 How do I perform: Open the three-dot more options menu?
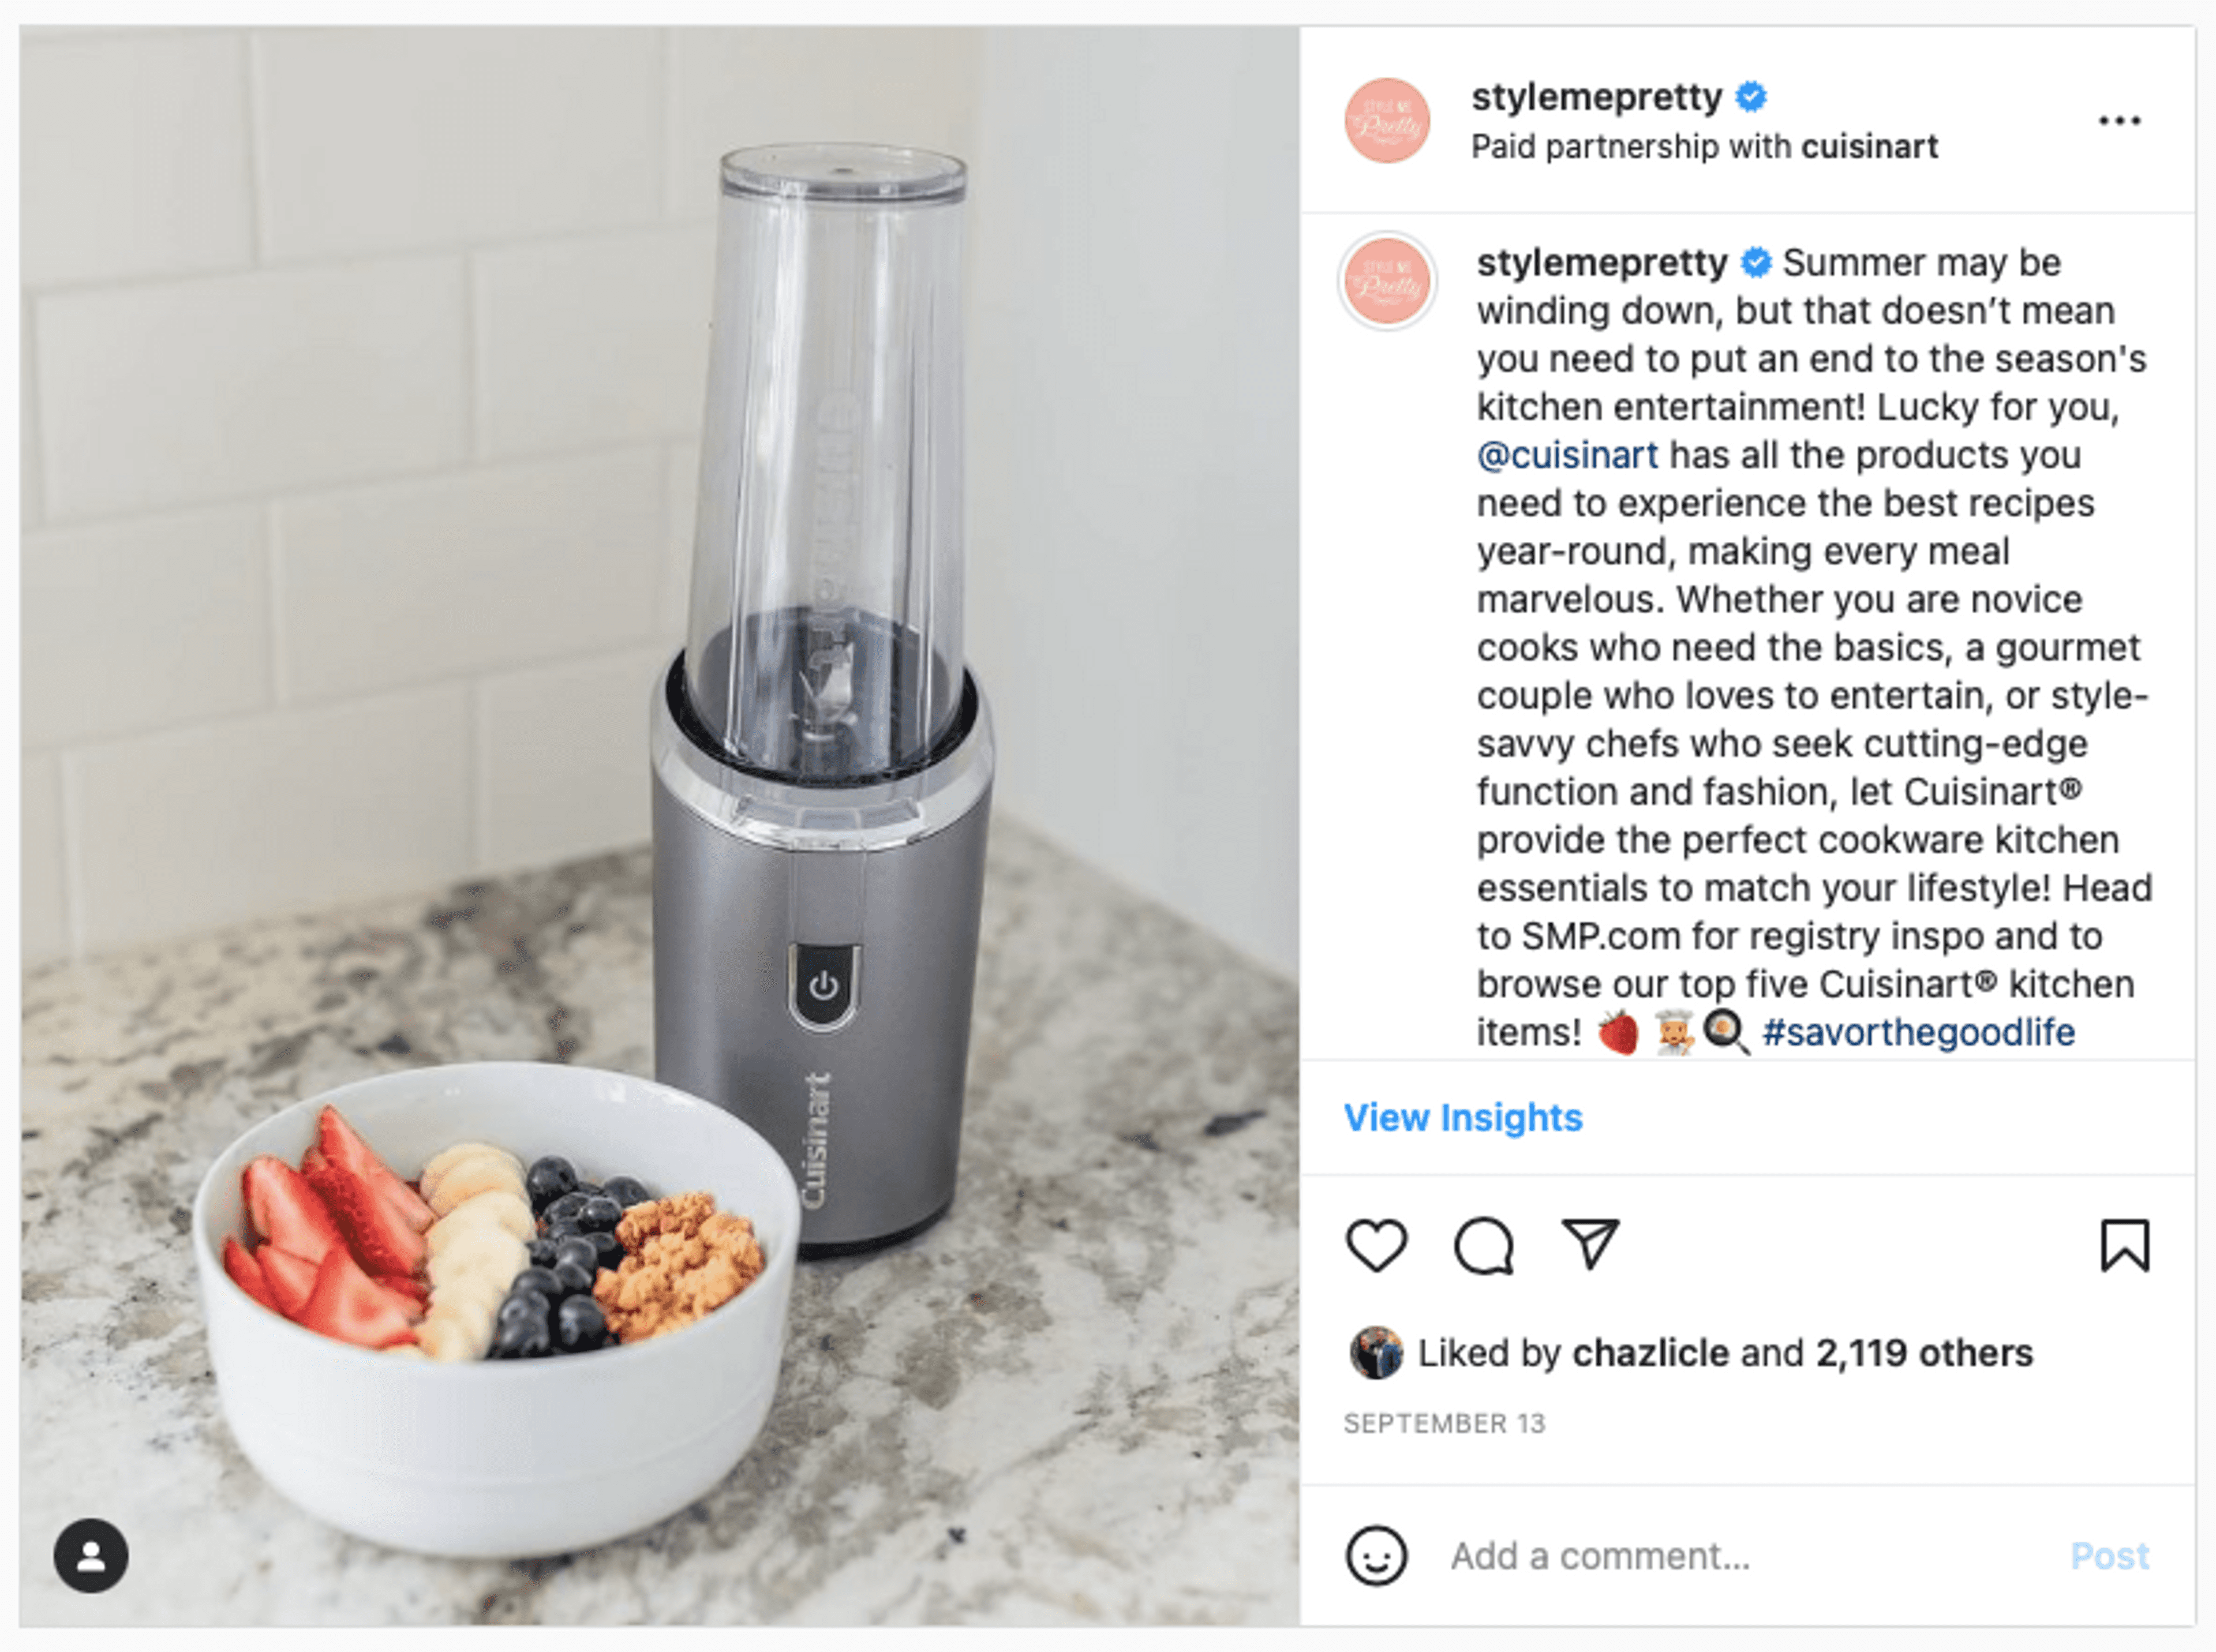click(2119, 121)
